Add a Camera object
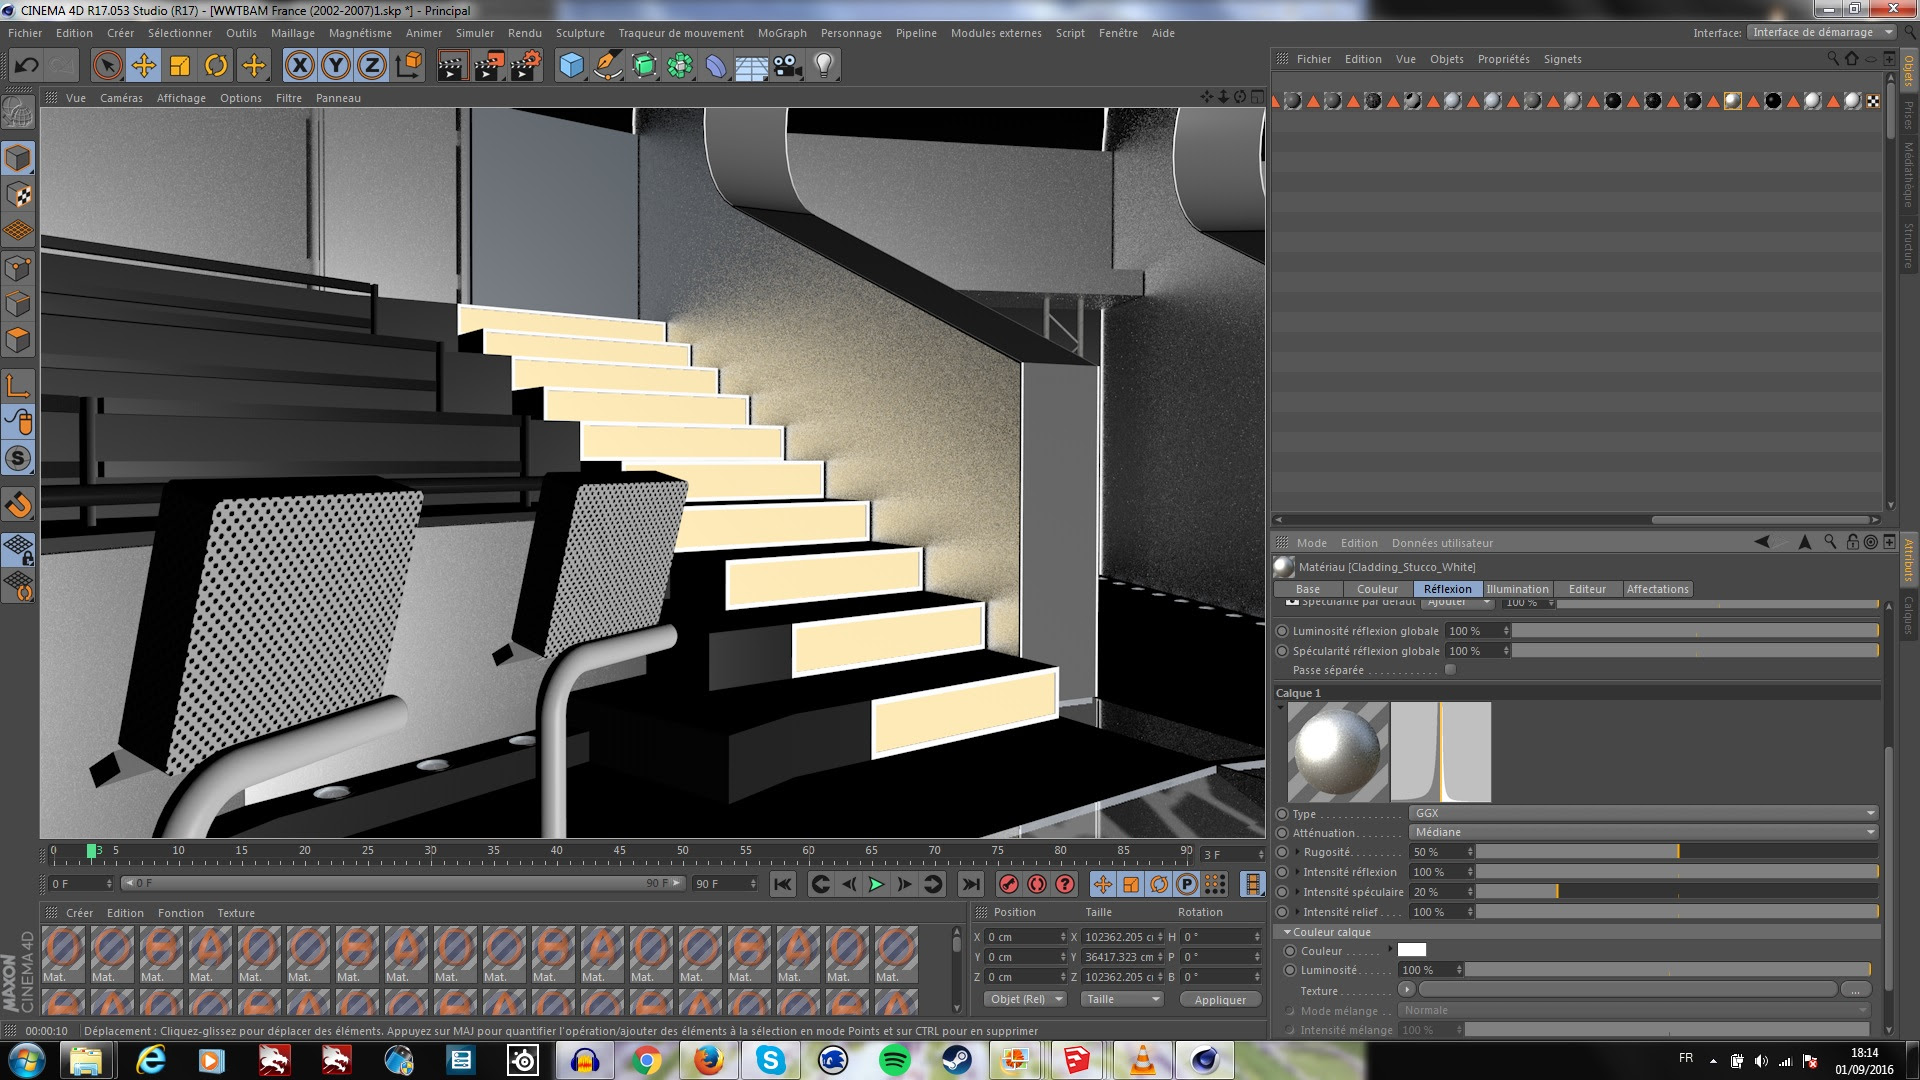The image size is (1920, 1080). [788, 66]
